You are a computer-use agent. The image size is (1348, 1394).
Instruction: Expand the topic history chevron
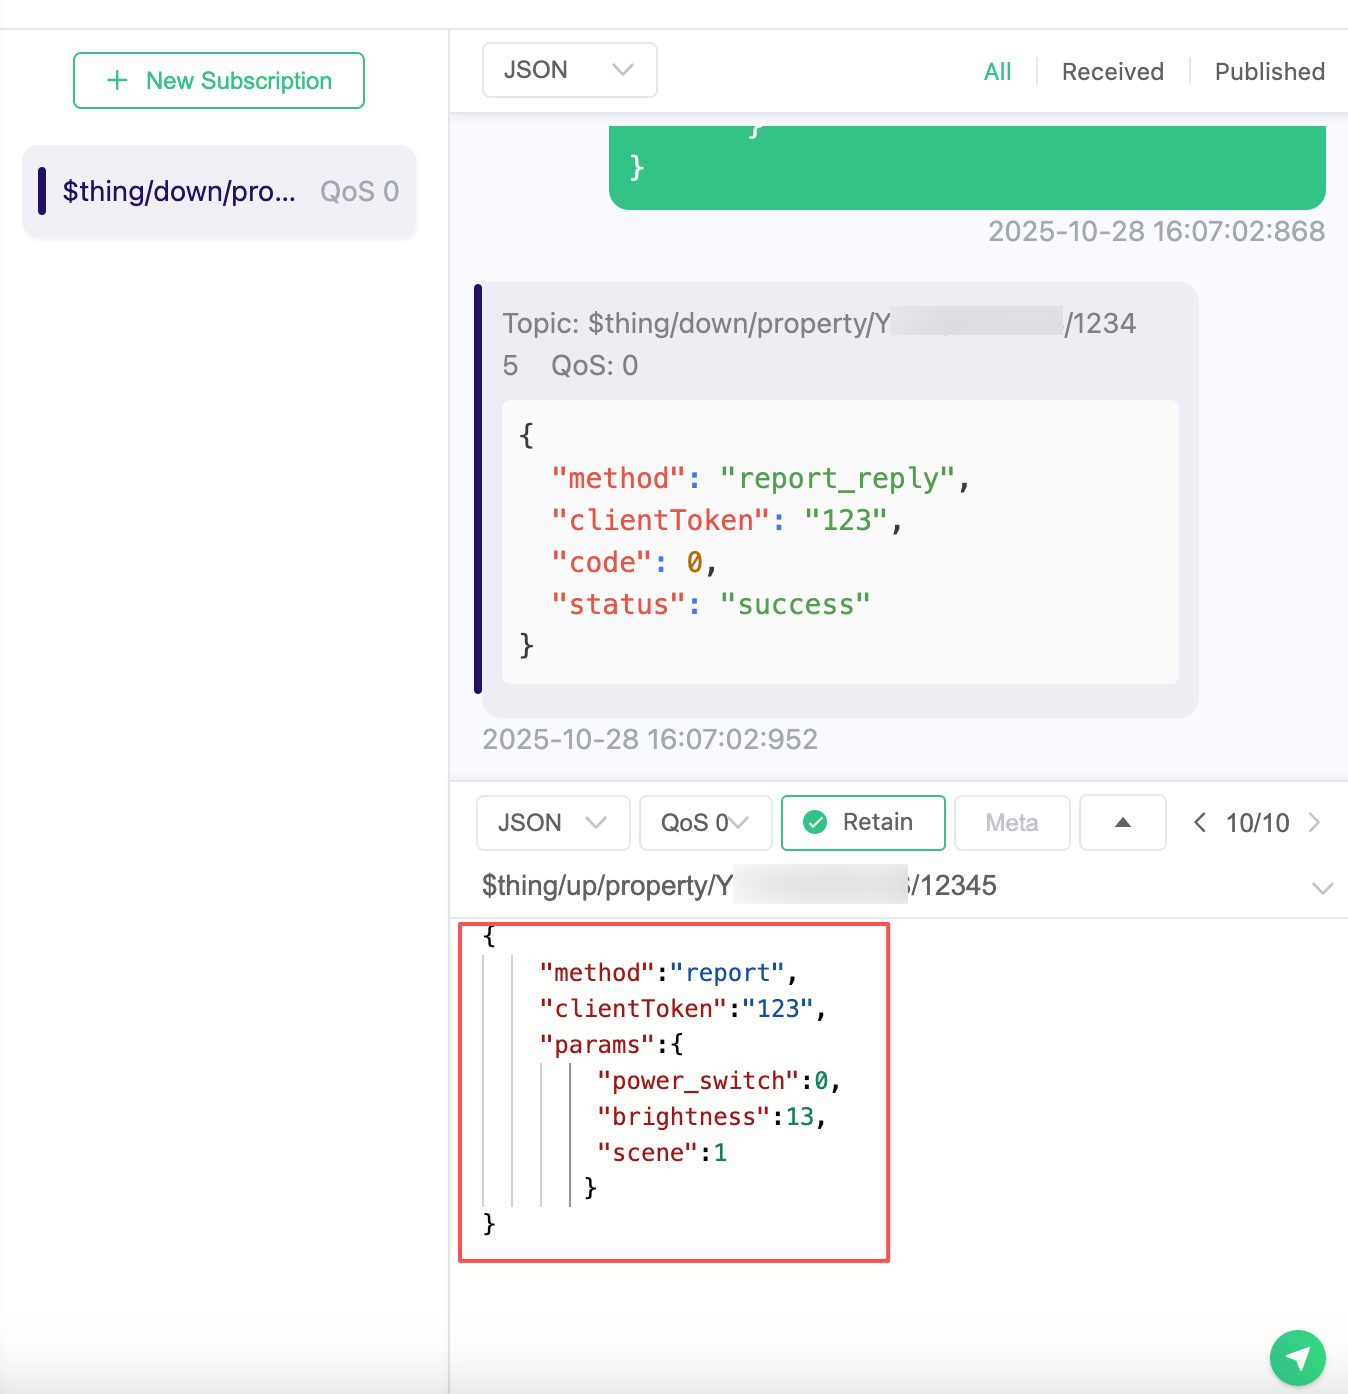tap(1322, 888)
